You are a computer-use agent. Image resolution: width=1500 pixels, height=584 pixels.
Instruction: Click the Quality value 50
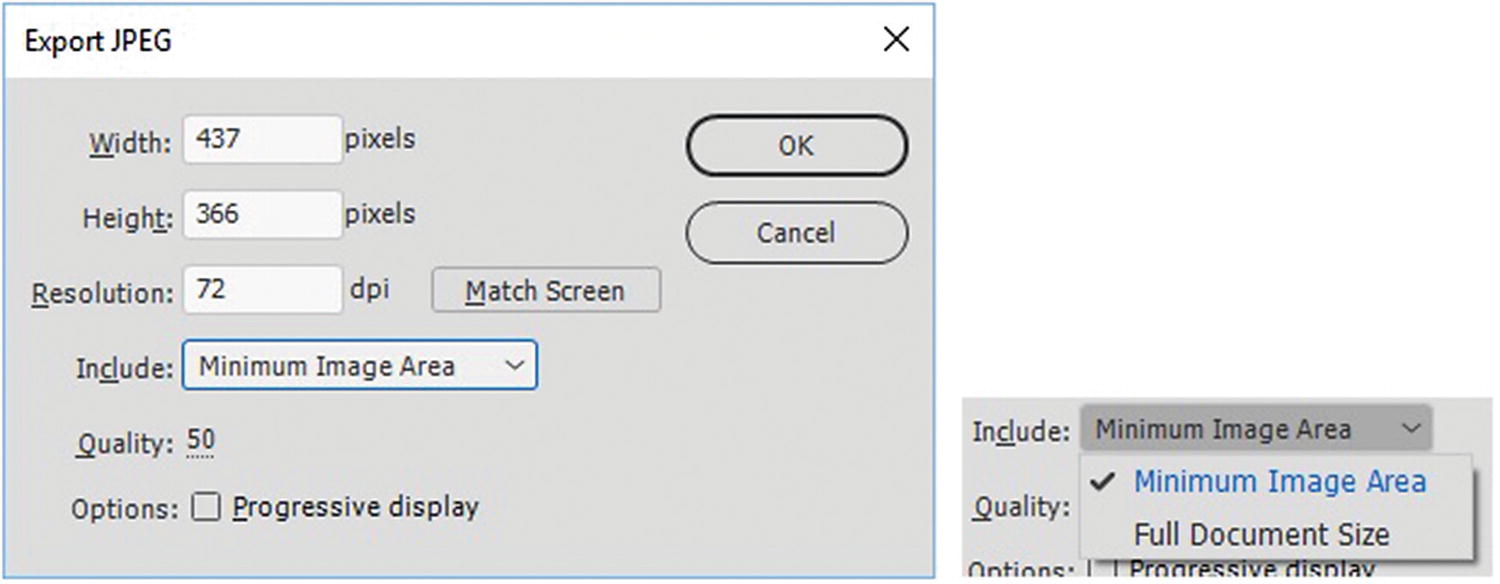[200, 441]
